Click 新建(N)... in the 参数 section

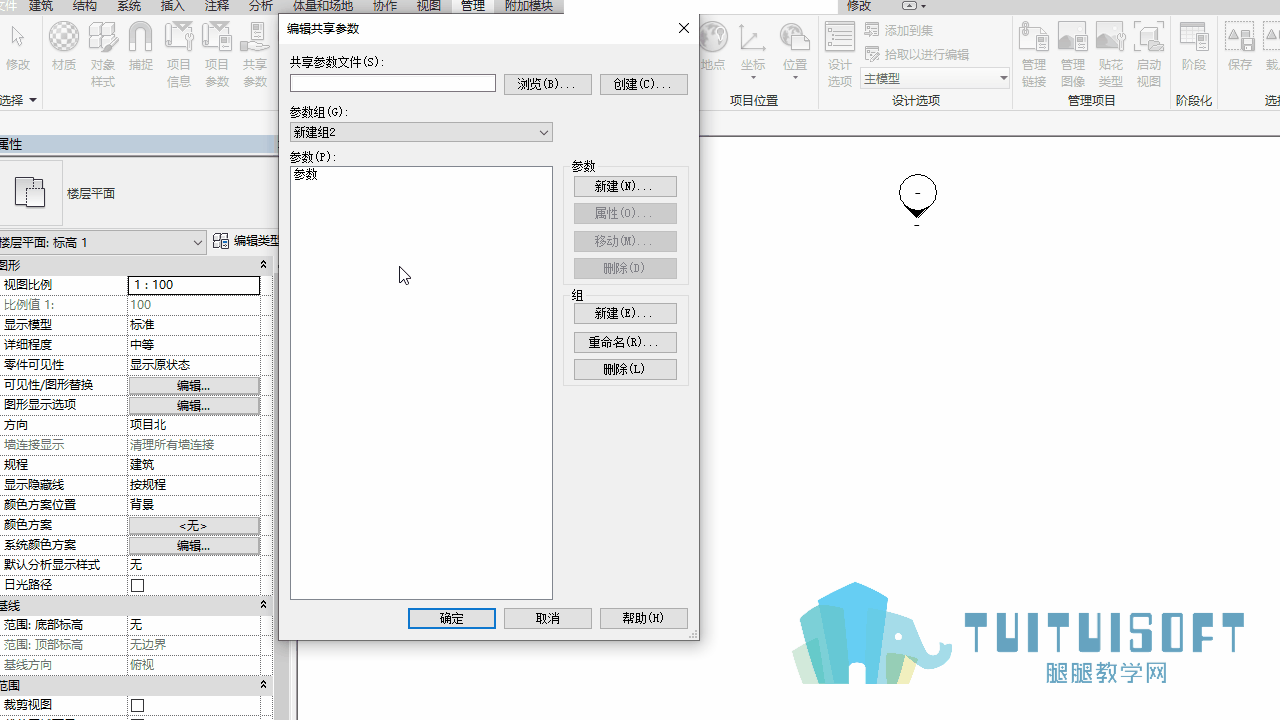(x=625, y=186)
